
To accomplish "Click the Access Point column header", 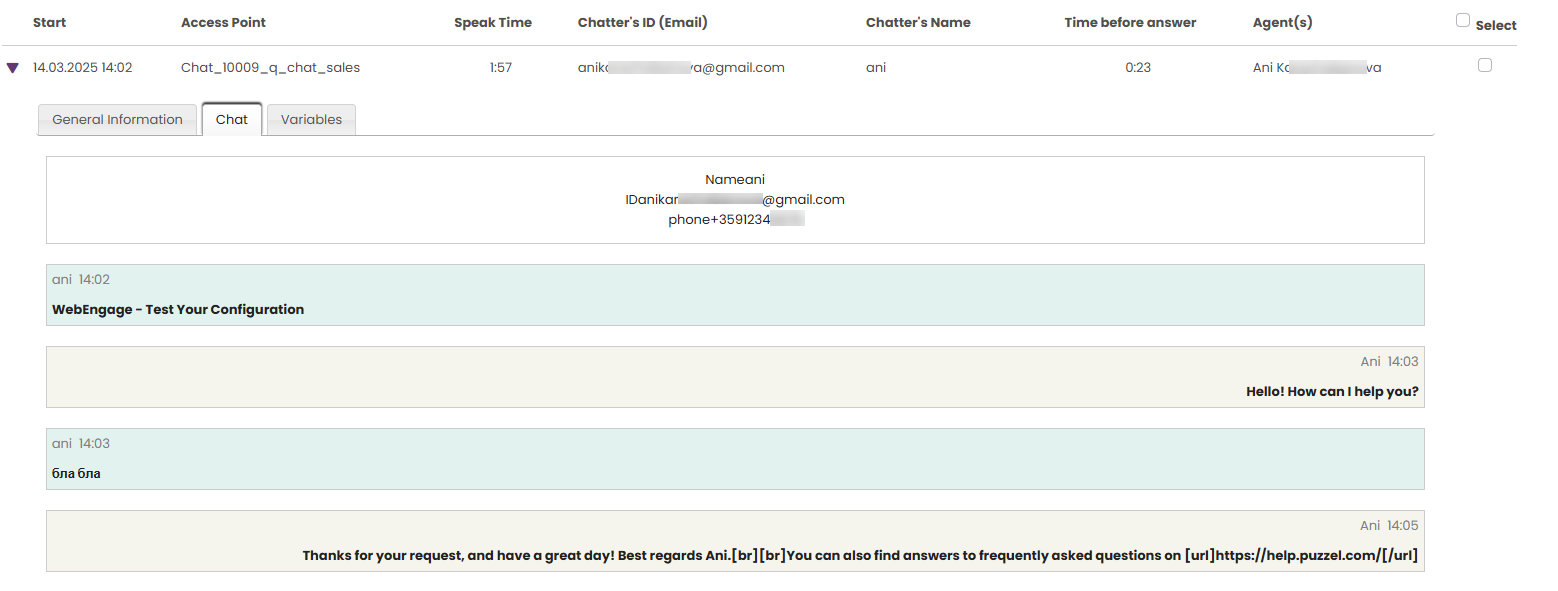I will point(223,22).
